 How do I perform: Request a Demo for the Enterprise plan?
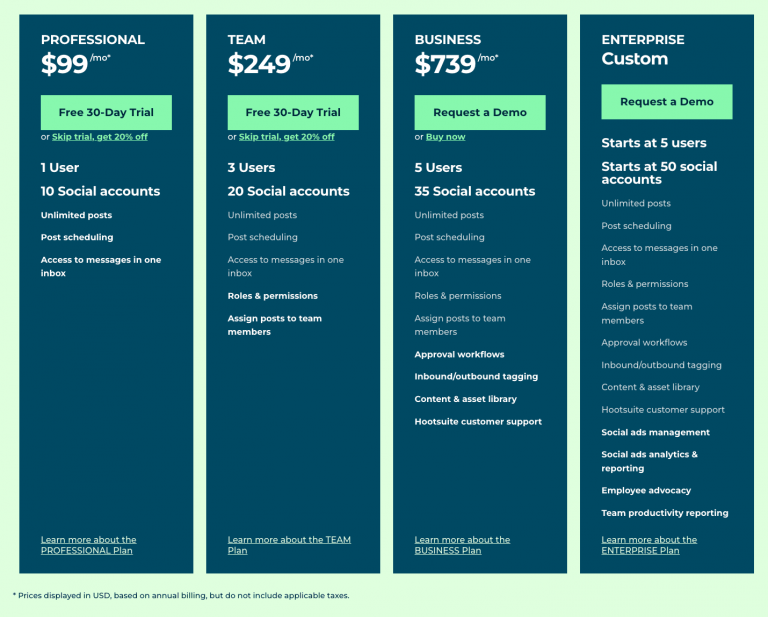point(667,101)
